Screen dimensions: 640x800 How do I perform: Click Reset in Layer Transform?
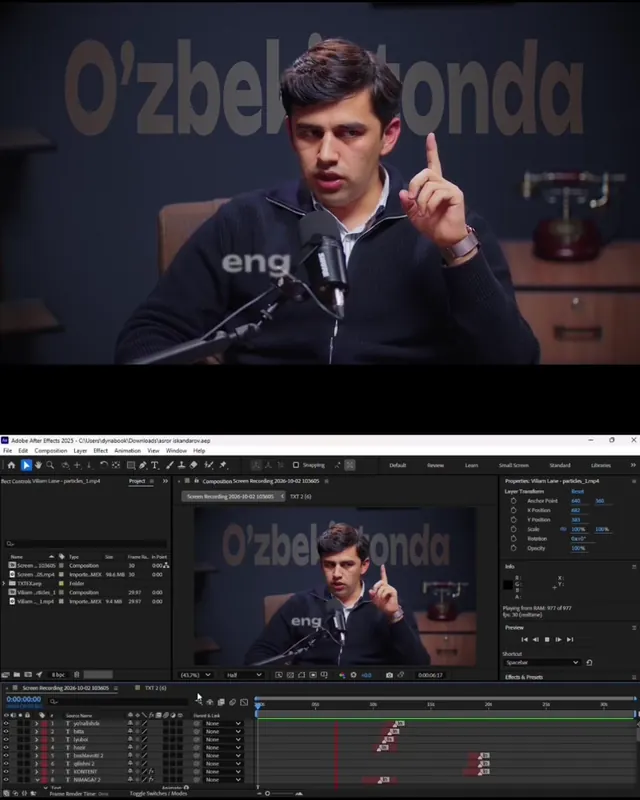[x=577, y=491]
